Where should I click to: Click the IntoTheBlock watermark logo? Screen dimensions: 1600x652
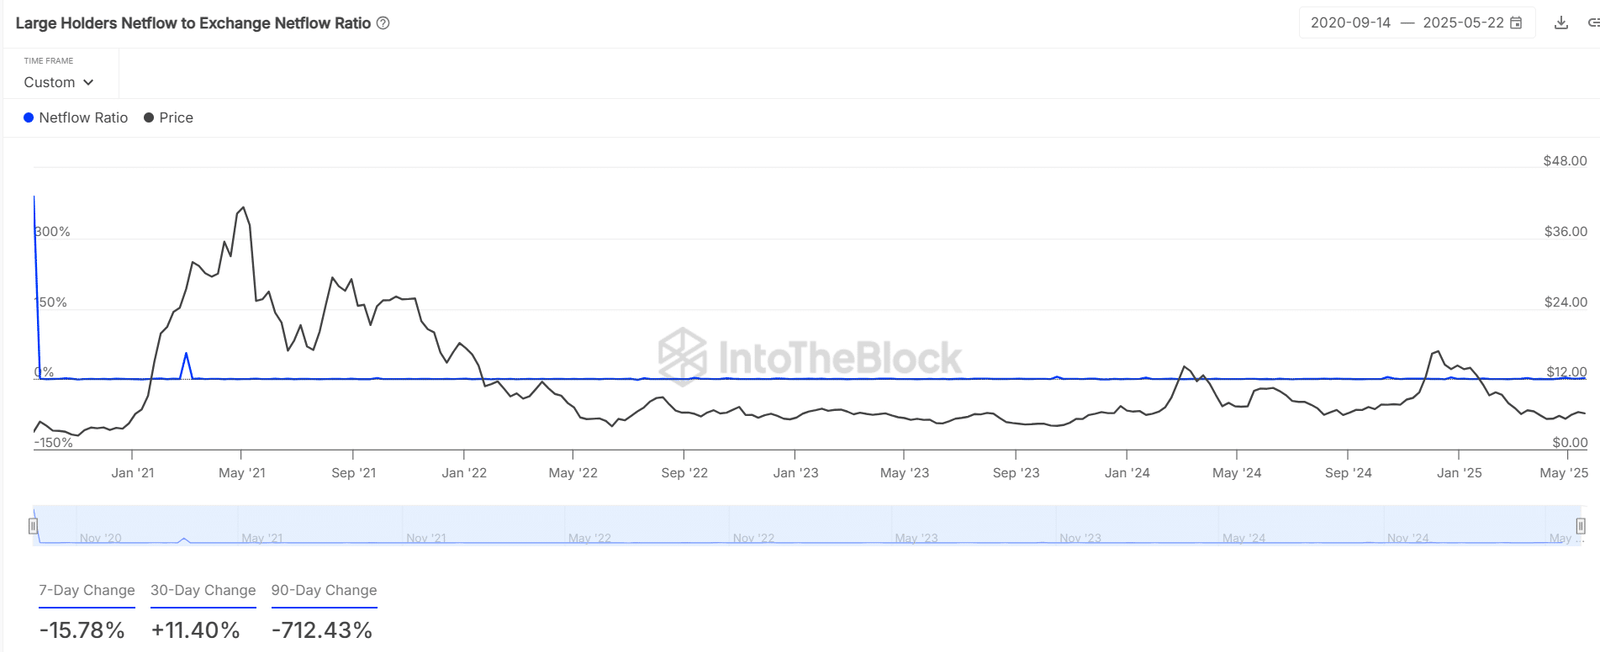(682, 356)
